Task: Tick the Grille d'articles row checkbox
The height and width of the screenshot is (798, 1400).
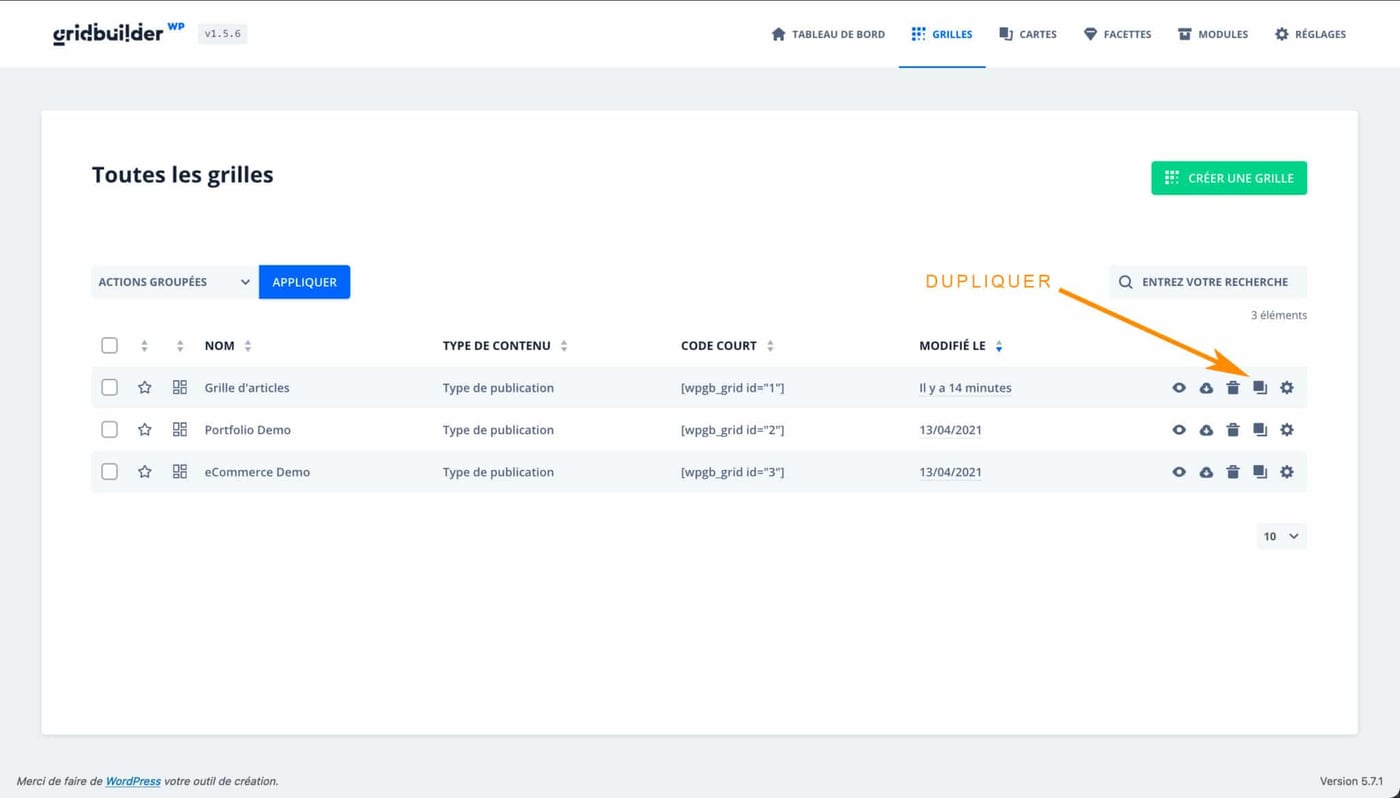Action: tap(110, 388)
